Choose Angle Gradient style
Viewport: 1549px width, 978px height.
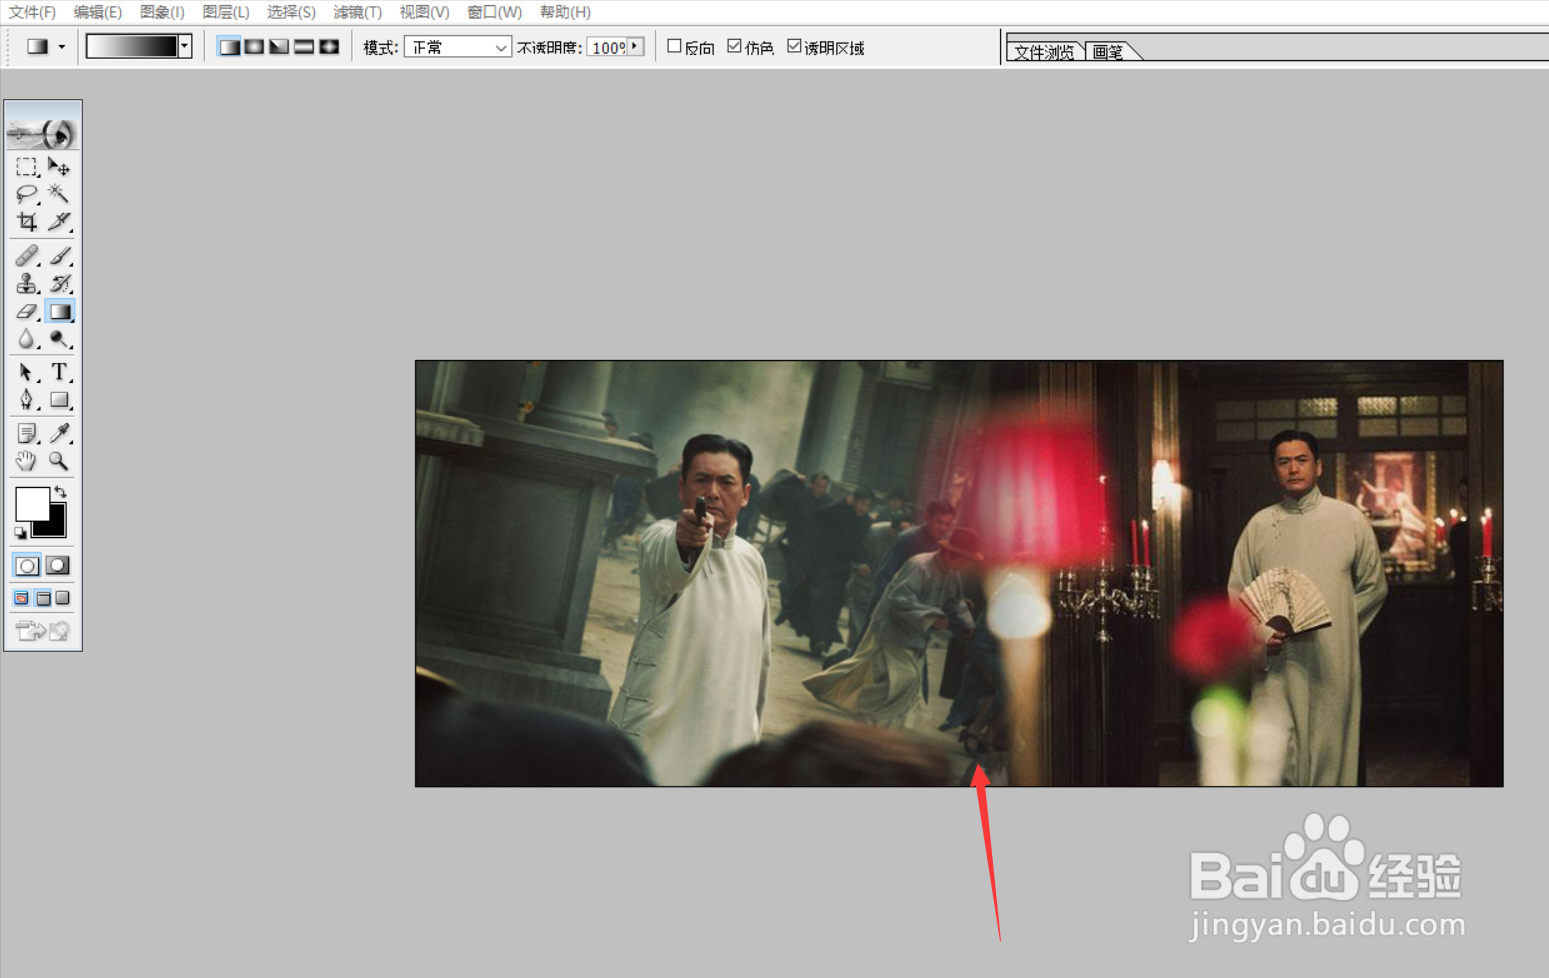click(x=279, y=47)
